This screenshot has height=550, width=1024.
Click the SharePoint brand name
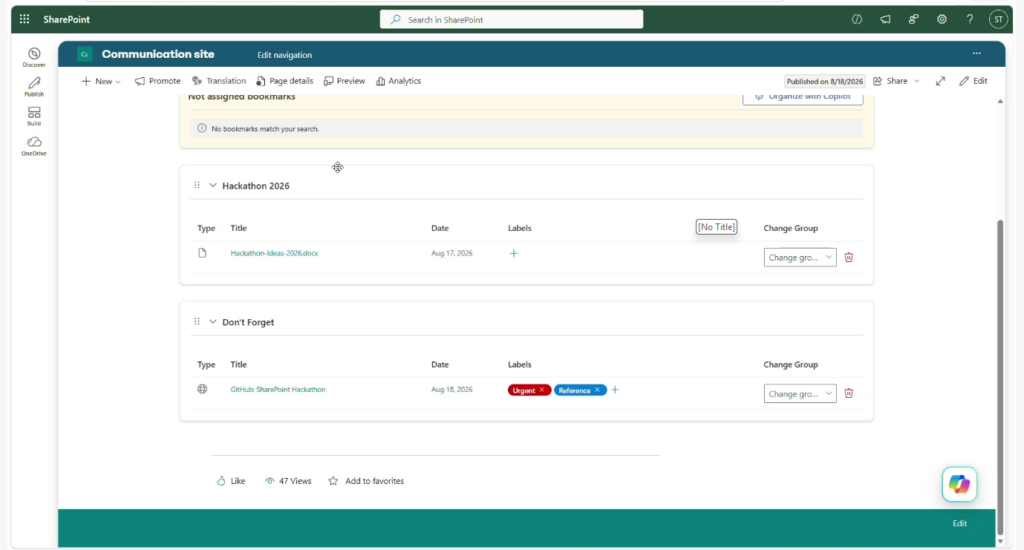point(67,20)
